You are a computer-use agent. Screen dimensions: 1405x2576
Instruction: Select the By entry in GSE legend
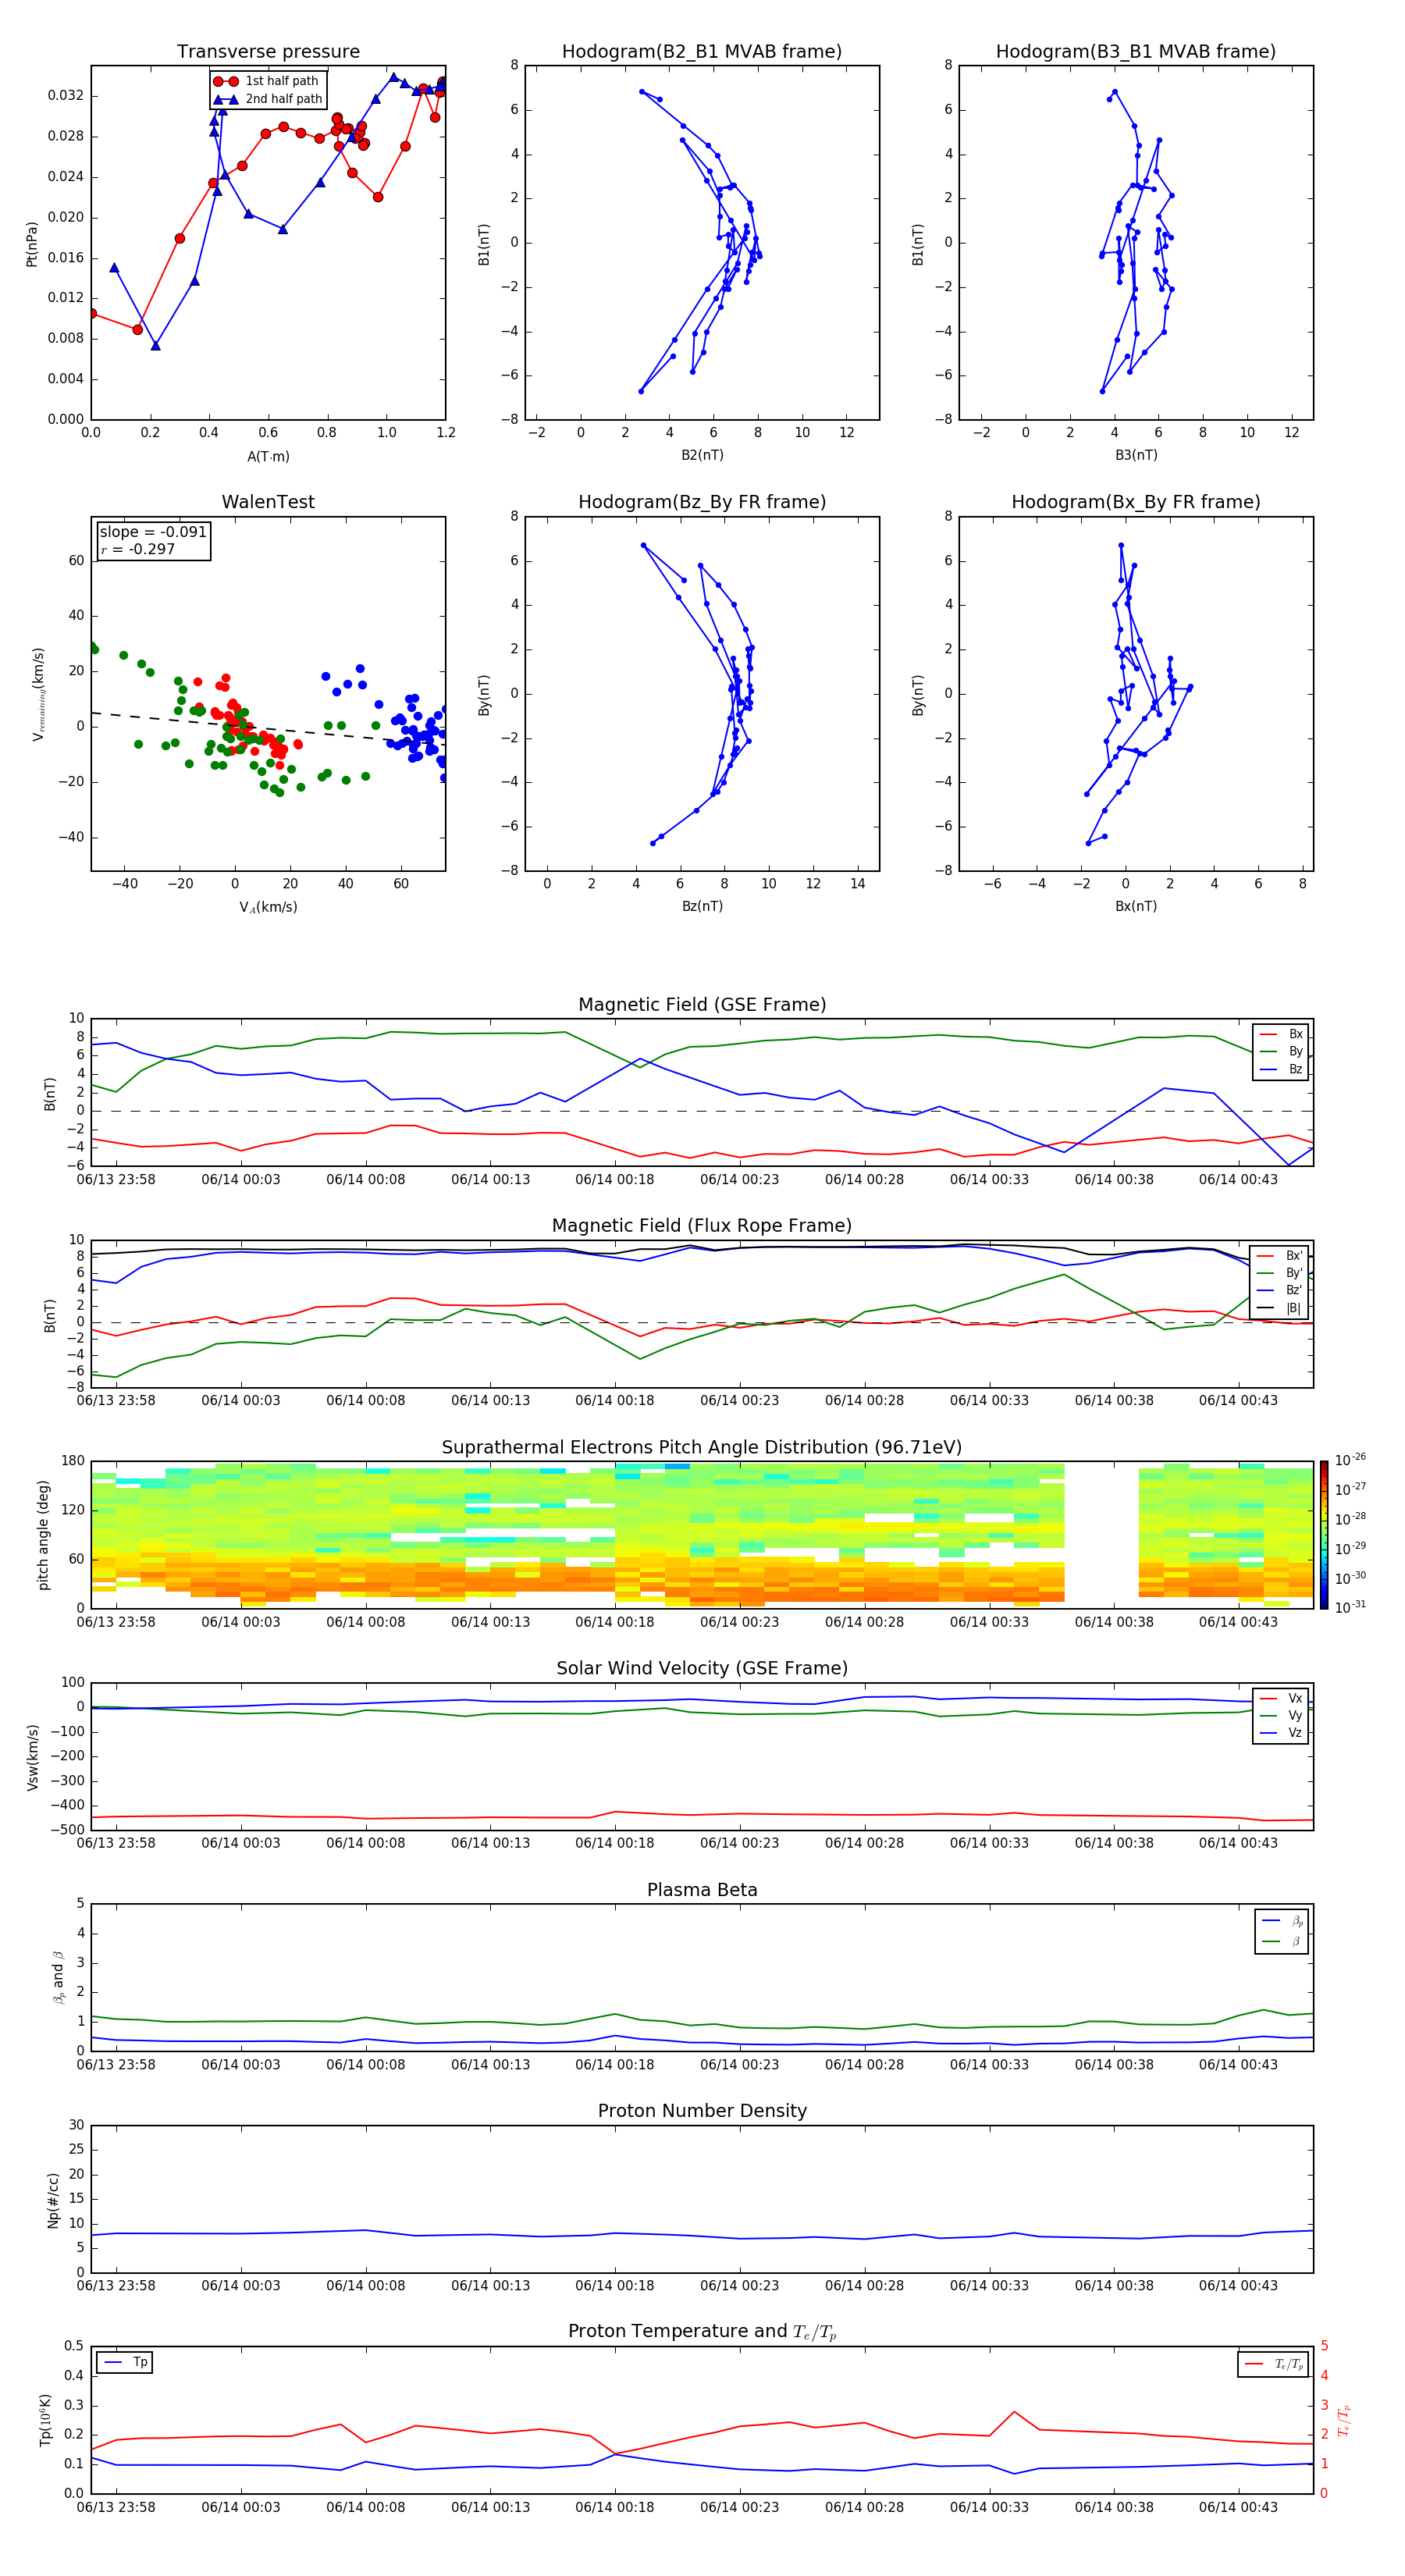coord(1281,1052)
